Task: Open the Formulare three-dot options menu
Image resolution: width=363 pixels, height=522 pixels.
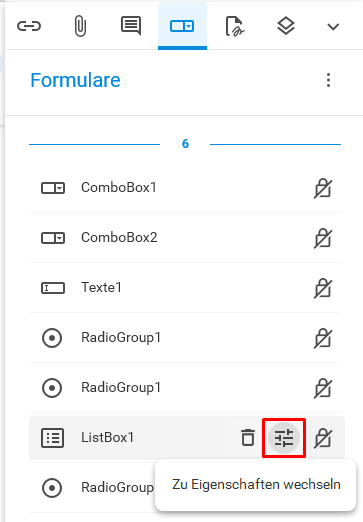Action: 329,80
